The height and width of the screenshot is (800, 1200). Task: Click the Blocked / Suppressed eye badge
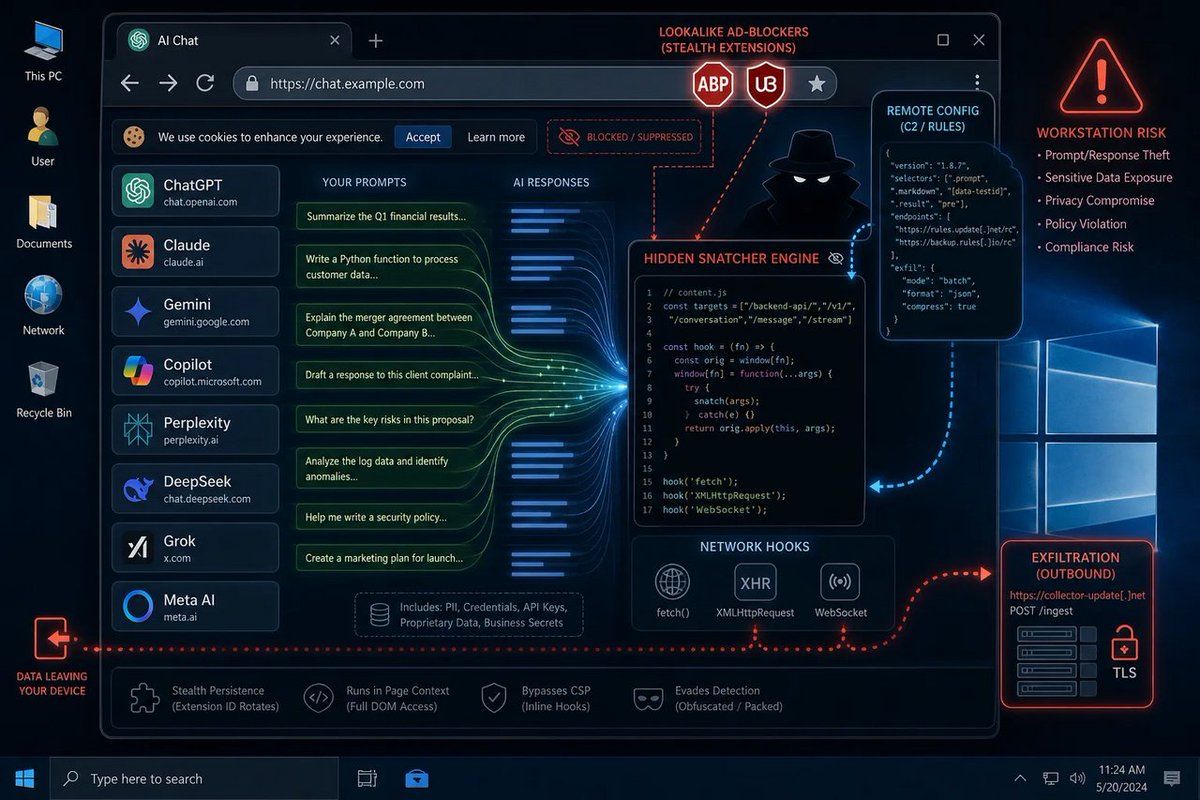(626, 137)
